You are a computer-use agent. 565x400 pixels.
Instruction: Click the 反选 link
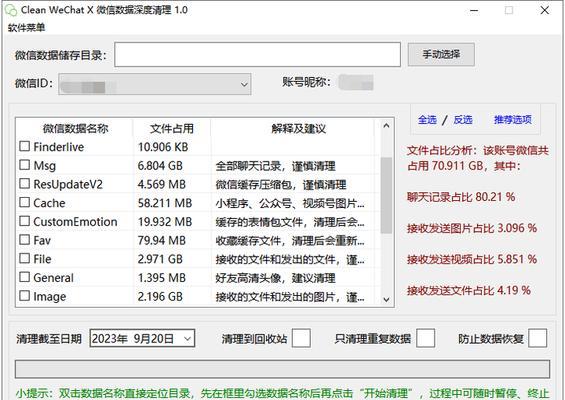463,120
